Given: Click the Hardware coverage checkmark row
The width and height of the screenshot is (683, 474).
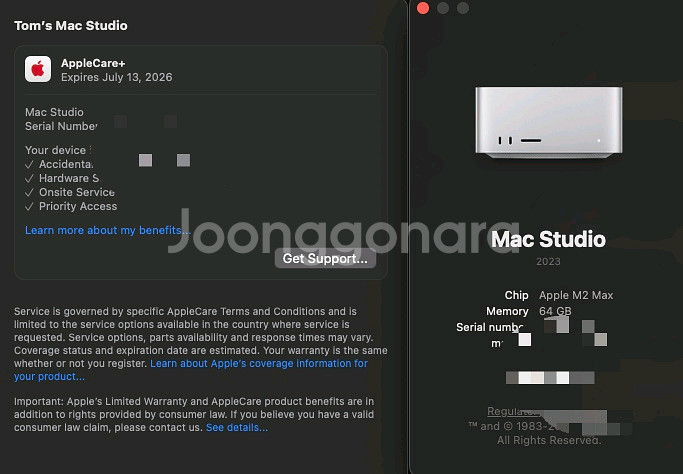Looking at the screenshot, I should [62, 178].
